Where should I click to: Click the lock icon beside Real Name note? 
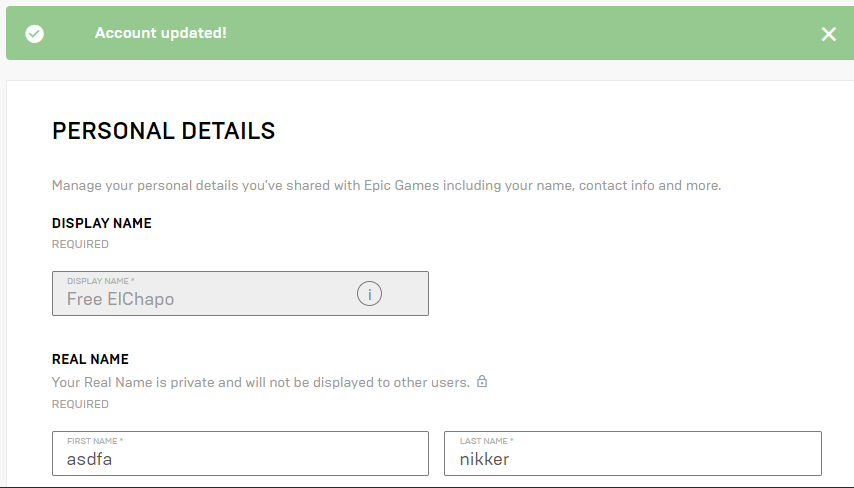[x=482, y=381]
